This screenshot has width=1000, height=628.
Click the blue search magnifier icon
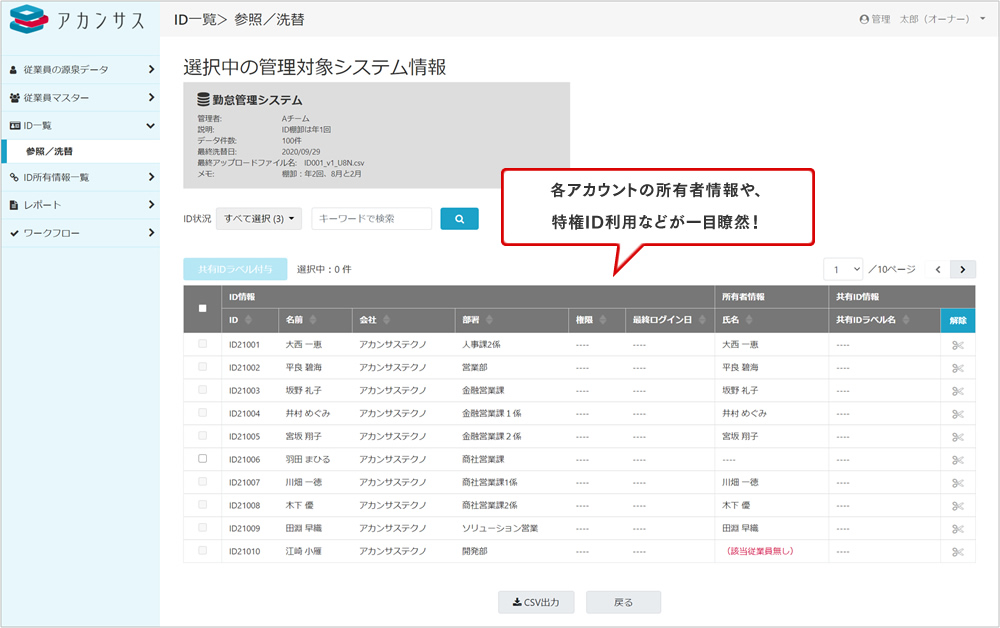(x=459, y=218)
